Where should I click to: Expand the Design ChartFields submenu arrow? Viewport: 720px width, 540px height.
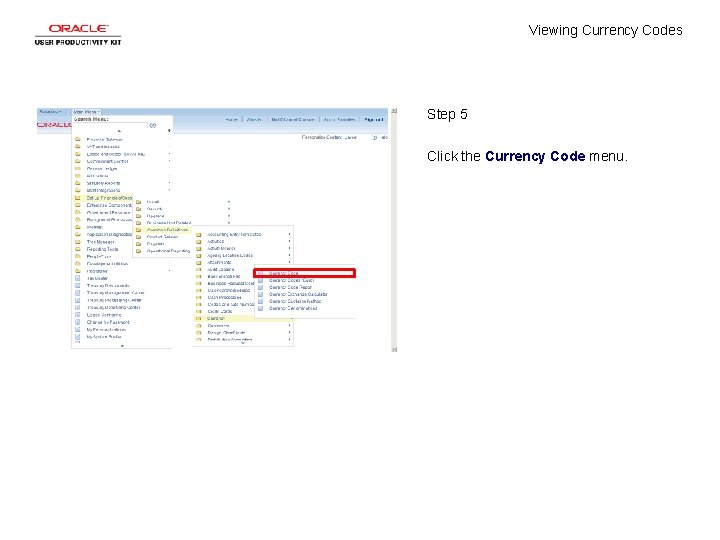pos(289,332)
